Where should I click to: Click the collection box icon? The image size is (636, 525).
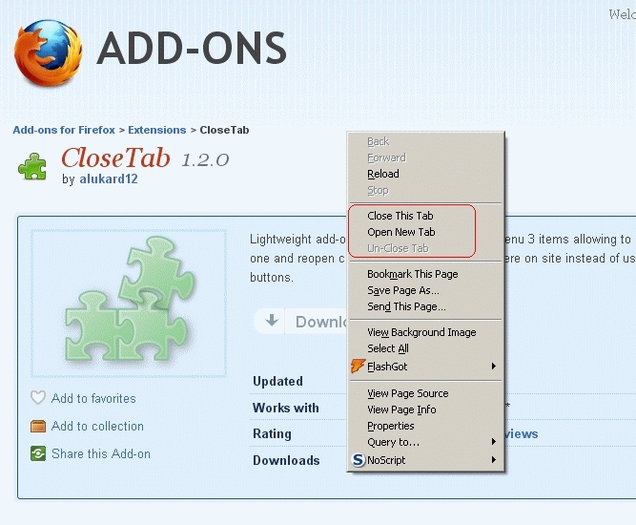pos(38,426)
